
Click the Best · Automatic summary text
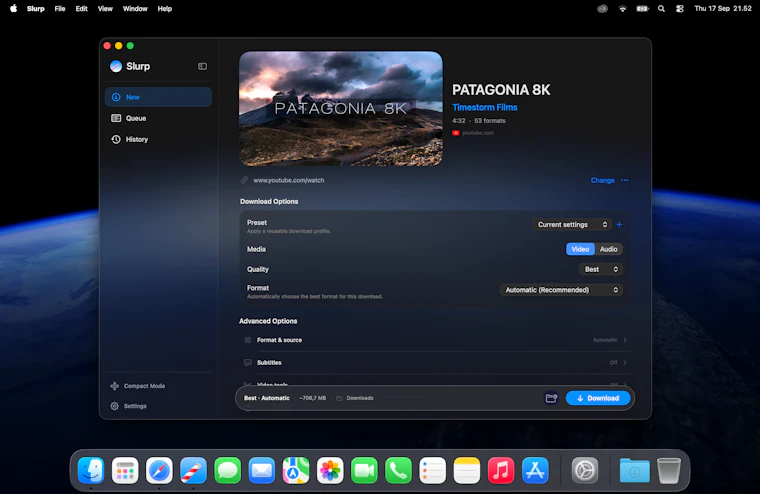[x=267, y=398]
